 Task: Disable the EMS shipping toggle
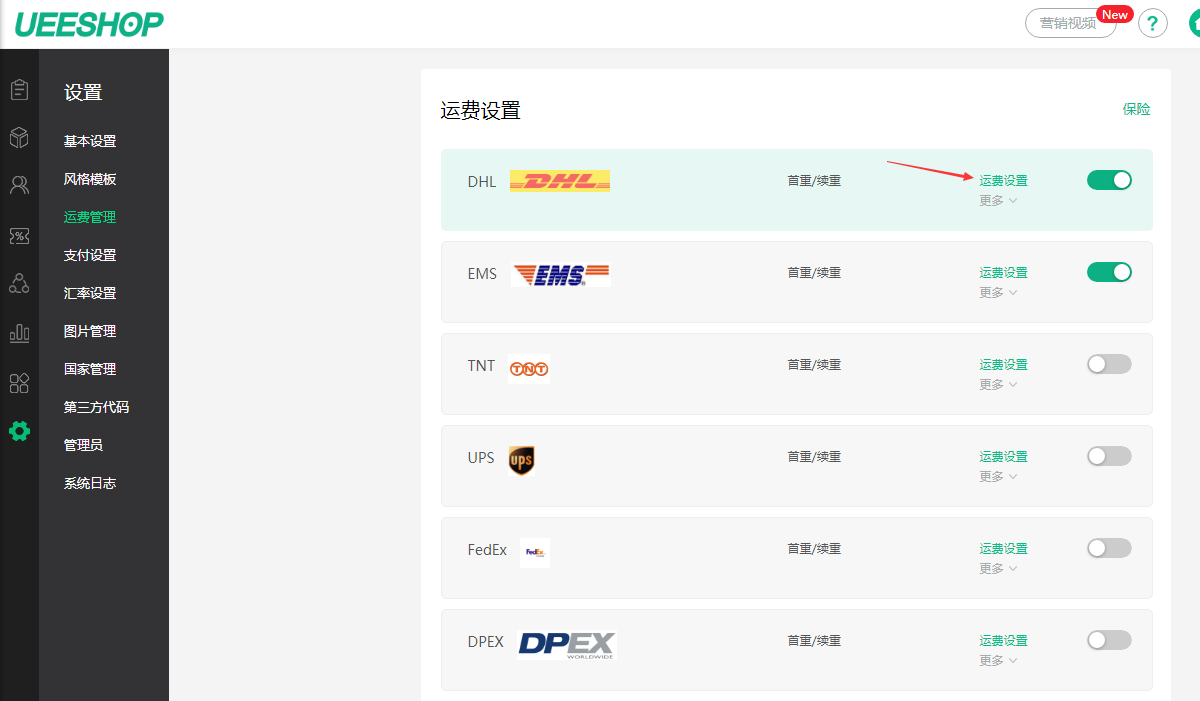[1109, 272]
